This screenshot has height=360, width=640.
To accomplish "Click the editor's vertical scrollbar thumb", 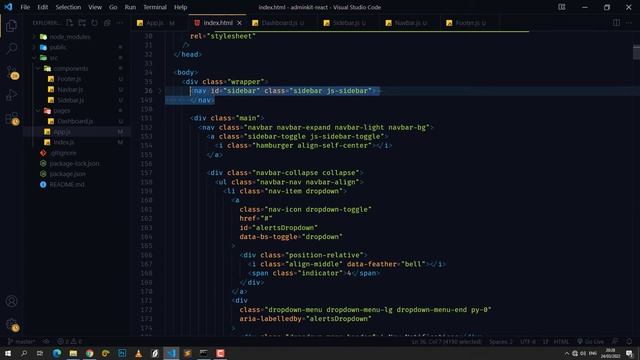I will (x=636, y=52).
